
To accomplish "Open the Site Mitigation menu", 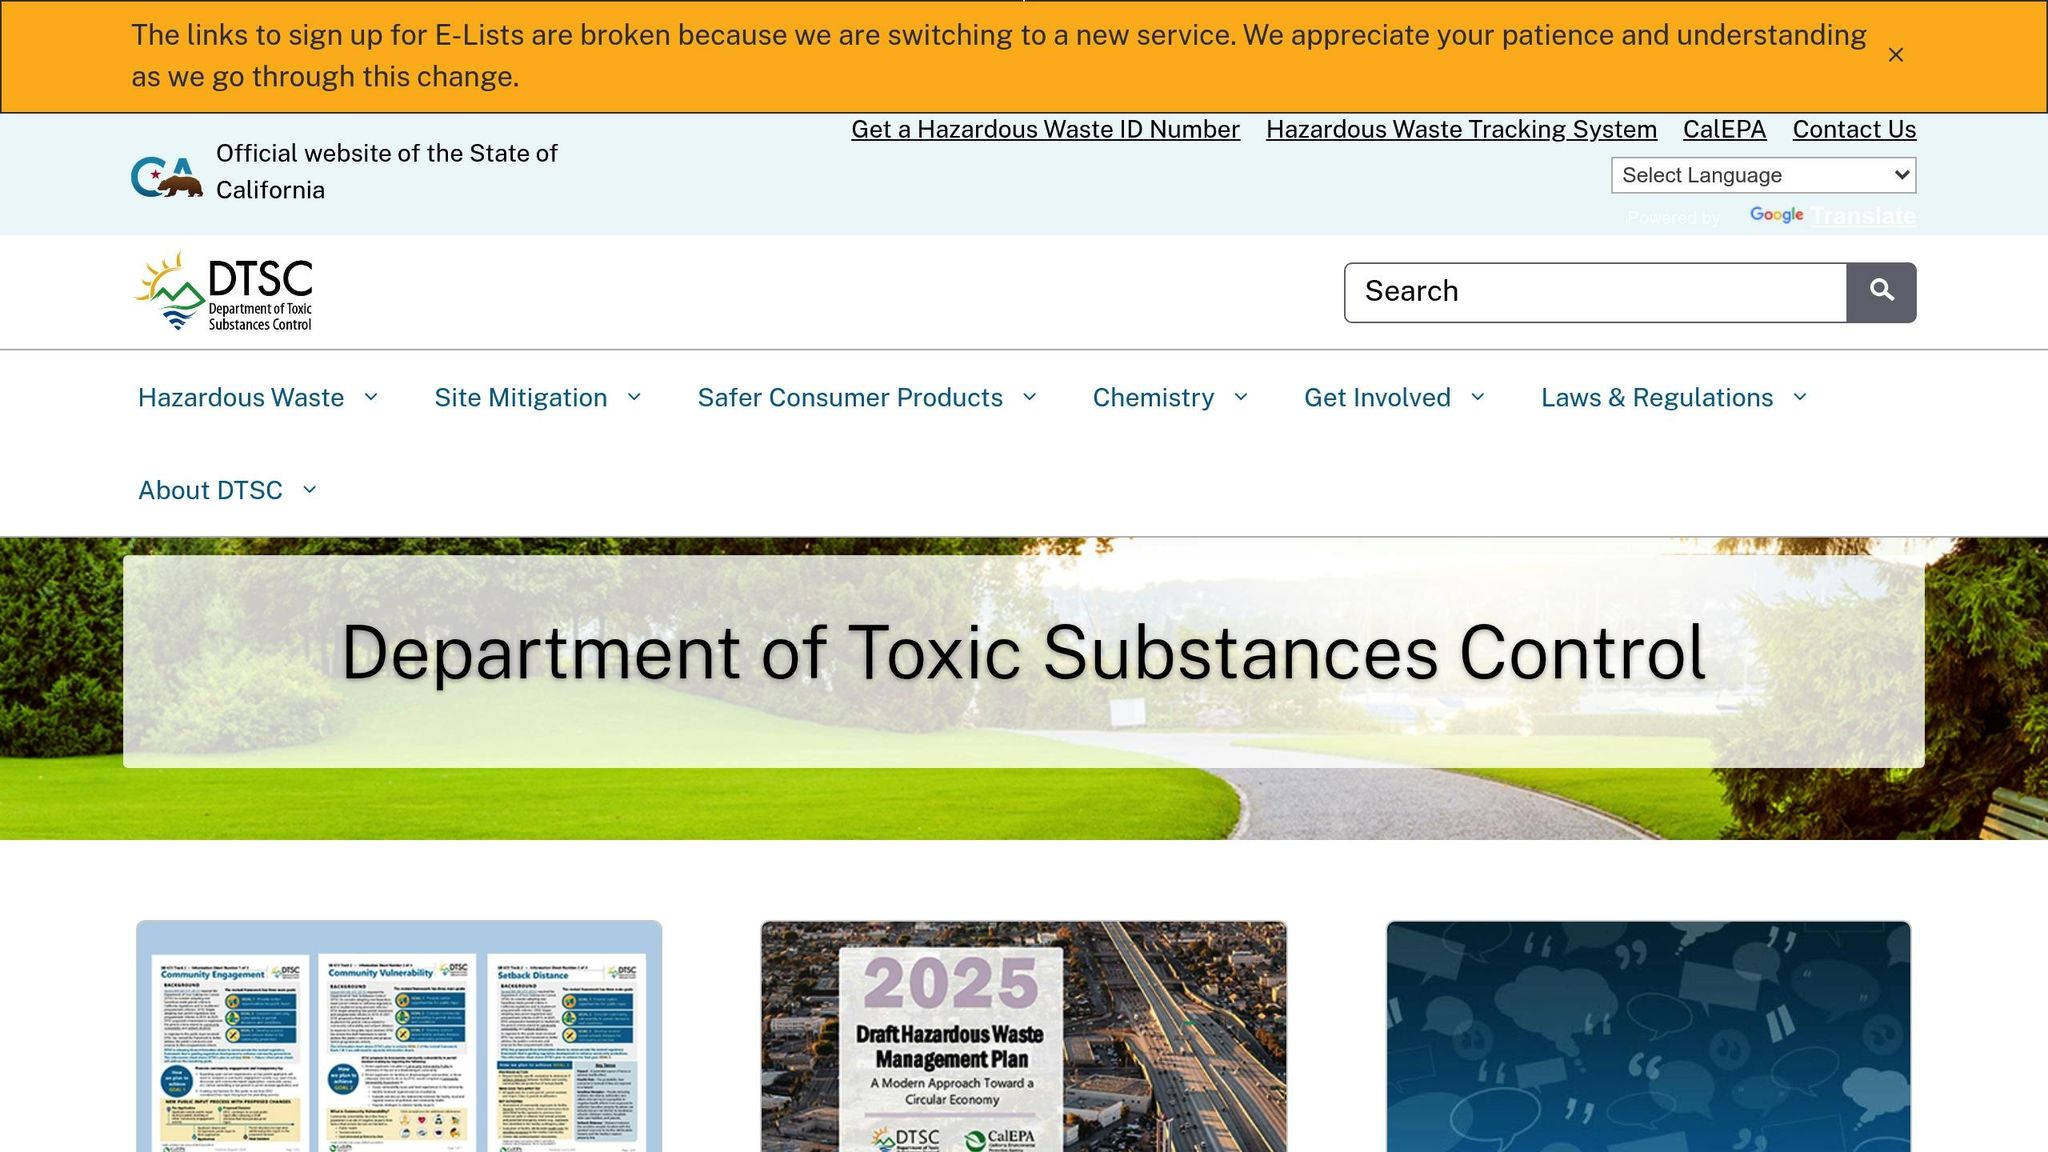I will point(520,397).
